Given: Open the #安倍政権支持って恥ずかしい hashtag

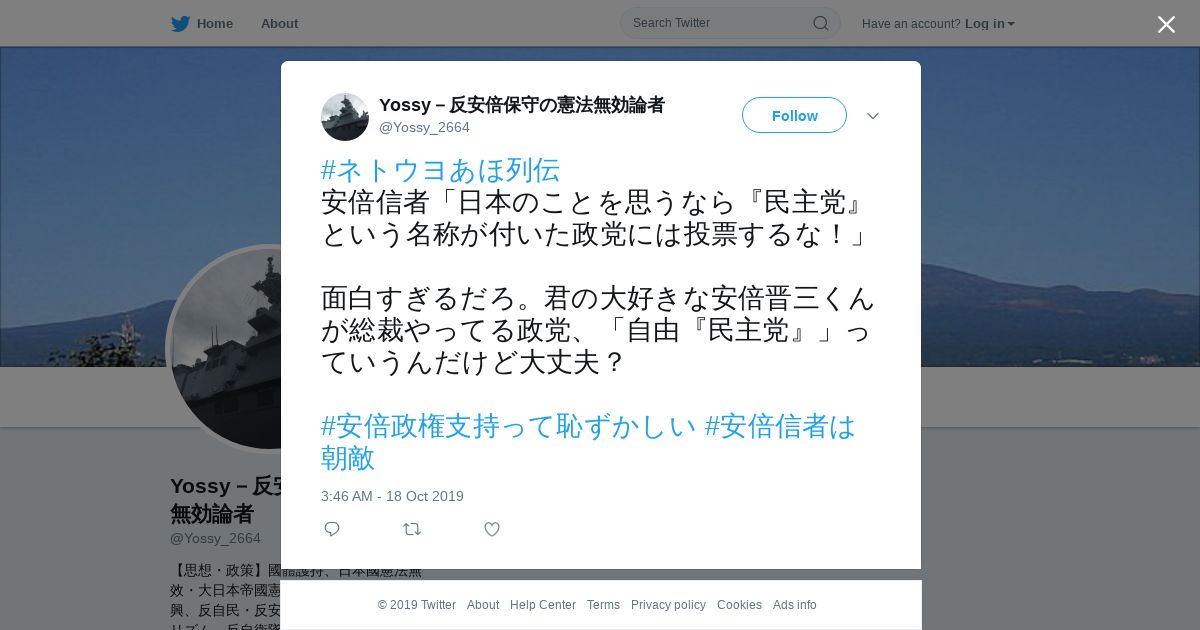Looking at the screenshot, I should [508, 426].
